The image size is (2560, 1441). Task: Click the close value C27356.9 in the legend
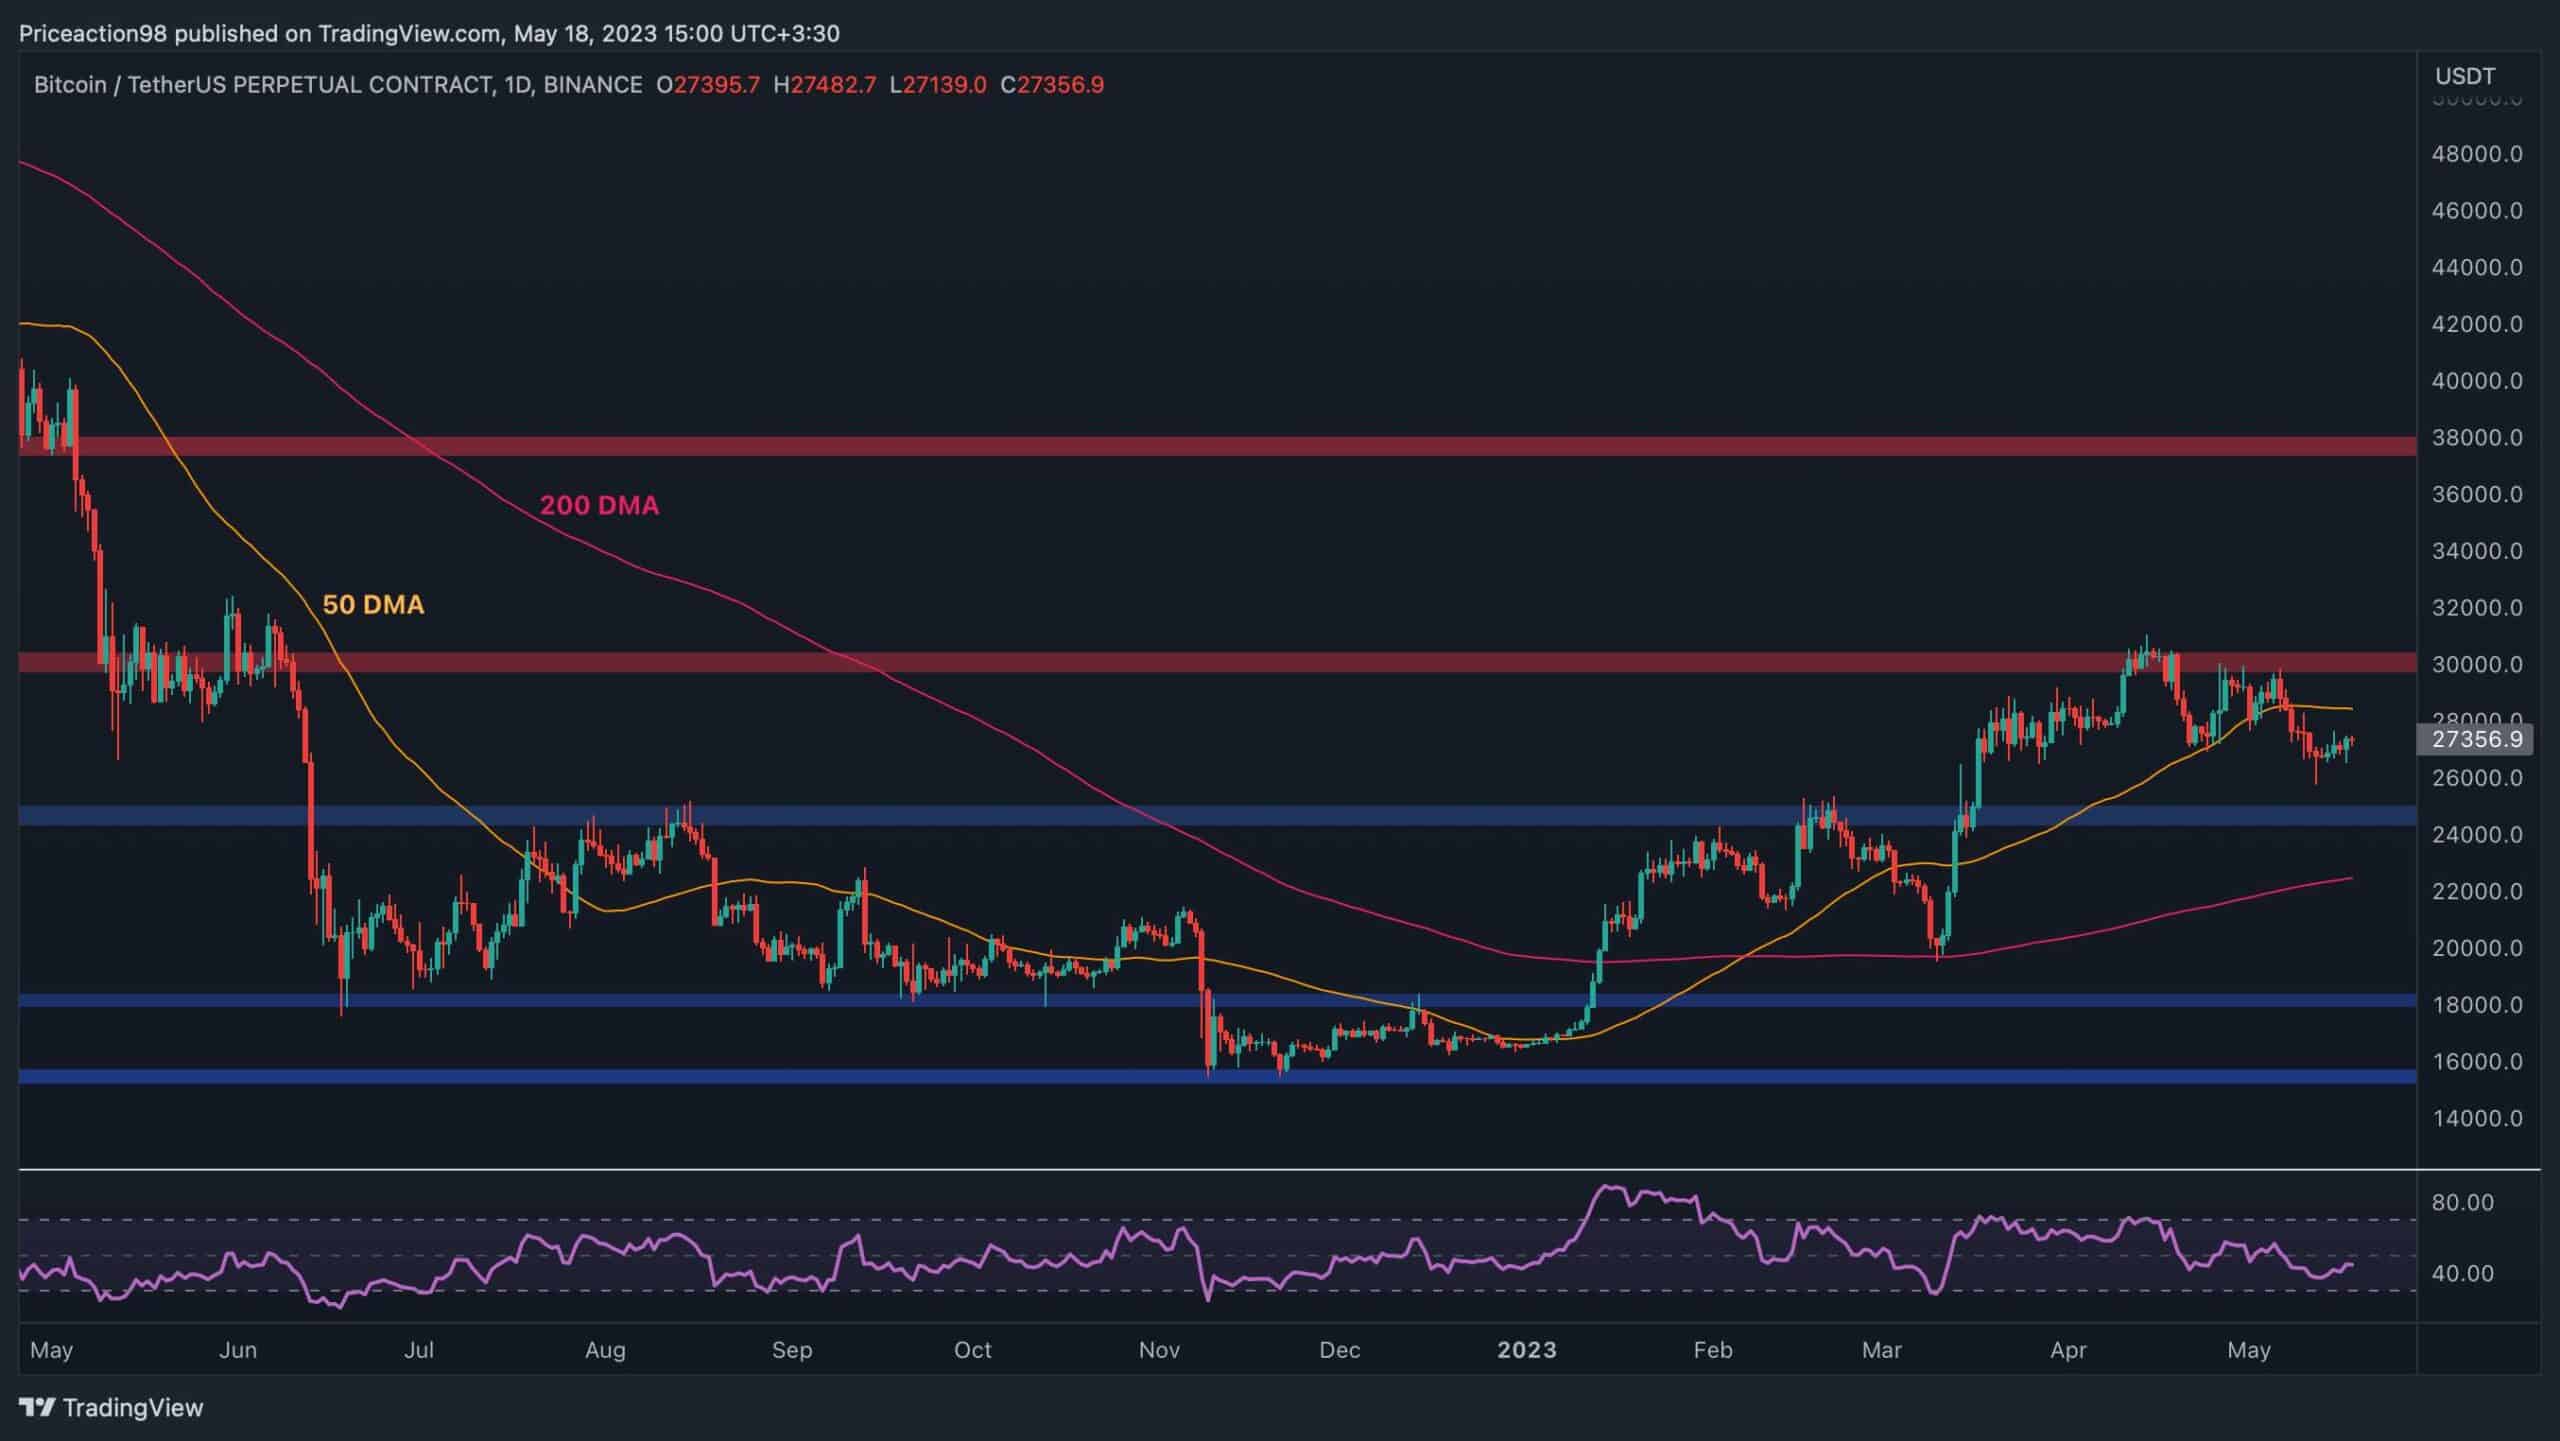click(x=1052, y=84)
